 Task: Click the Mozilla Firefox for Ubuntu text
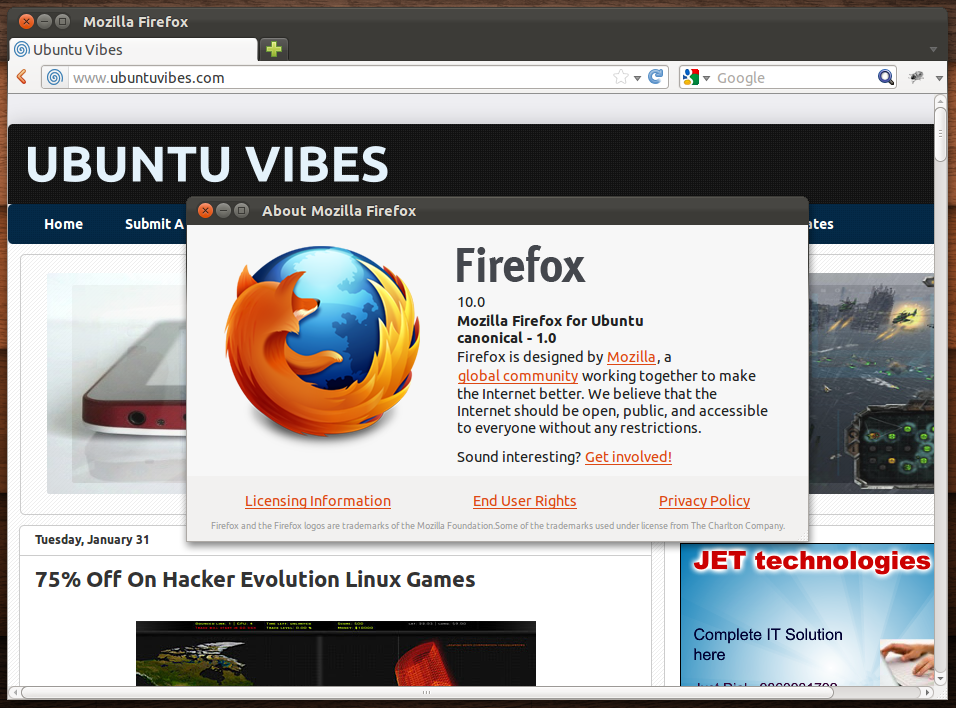[550, 321]
